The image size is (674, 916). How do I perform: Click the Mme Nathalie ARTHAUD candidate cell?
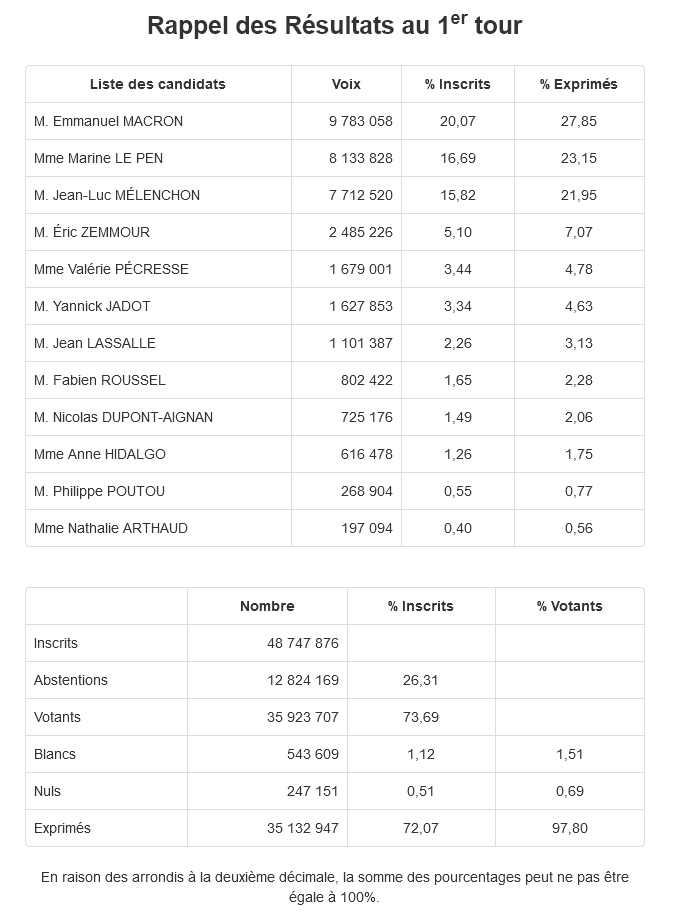coord(111,528)
